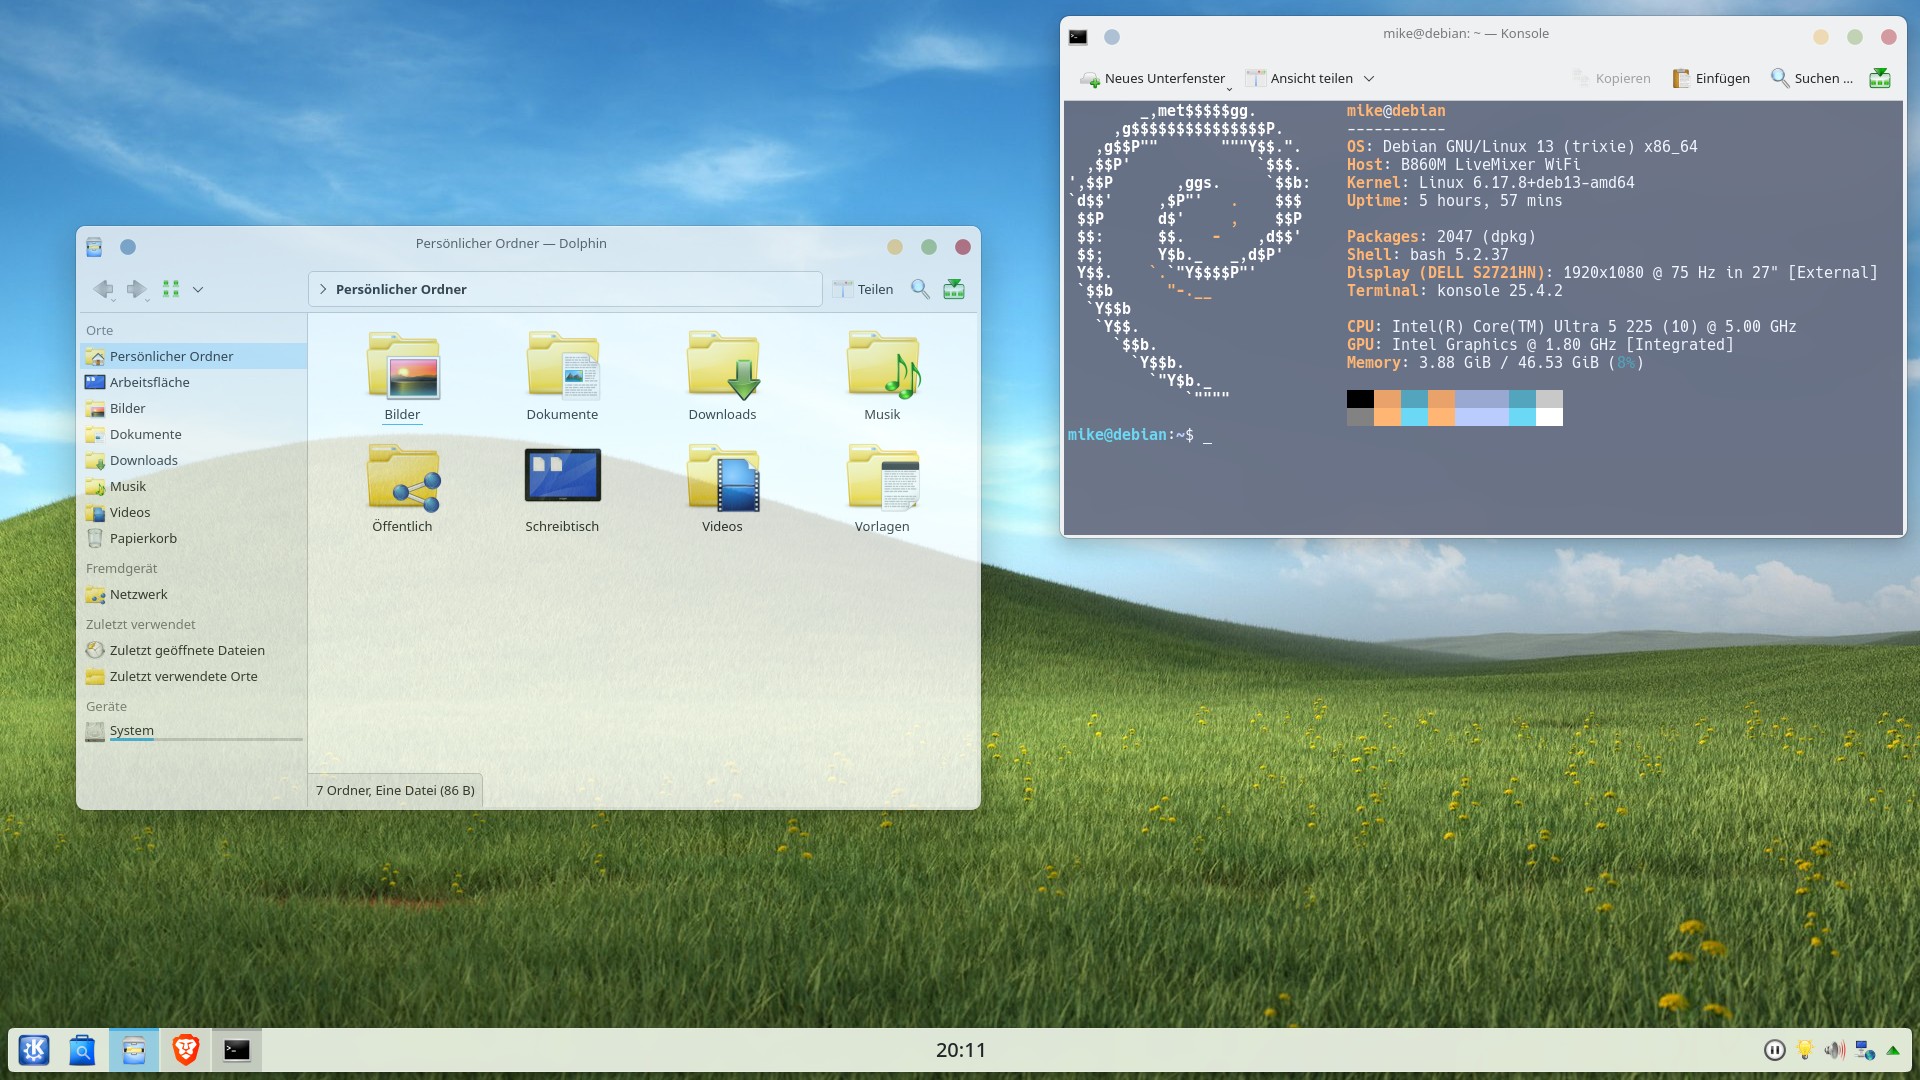This screenshot has height=1080, width=1920.
Task: Expand the Ansicht teilen dropdown arrow
Action: [x=1369, y=78]
